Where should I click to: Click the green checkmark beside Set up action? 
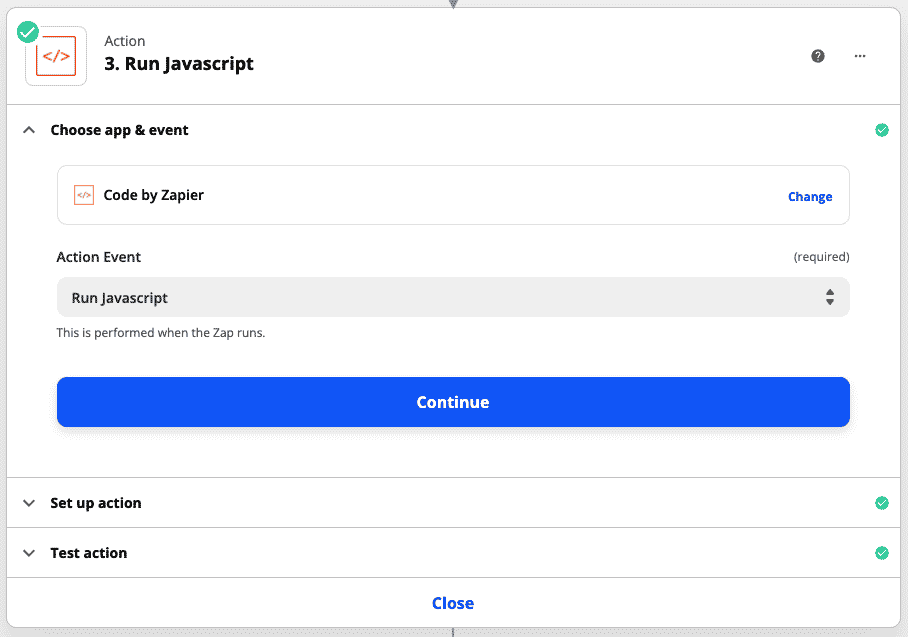tap(882, 503)
